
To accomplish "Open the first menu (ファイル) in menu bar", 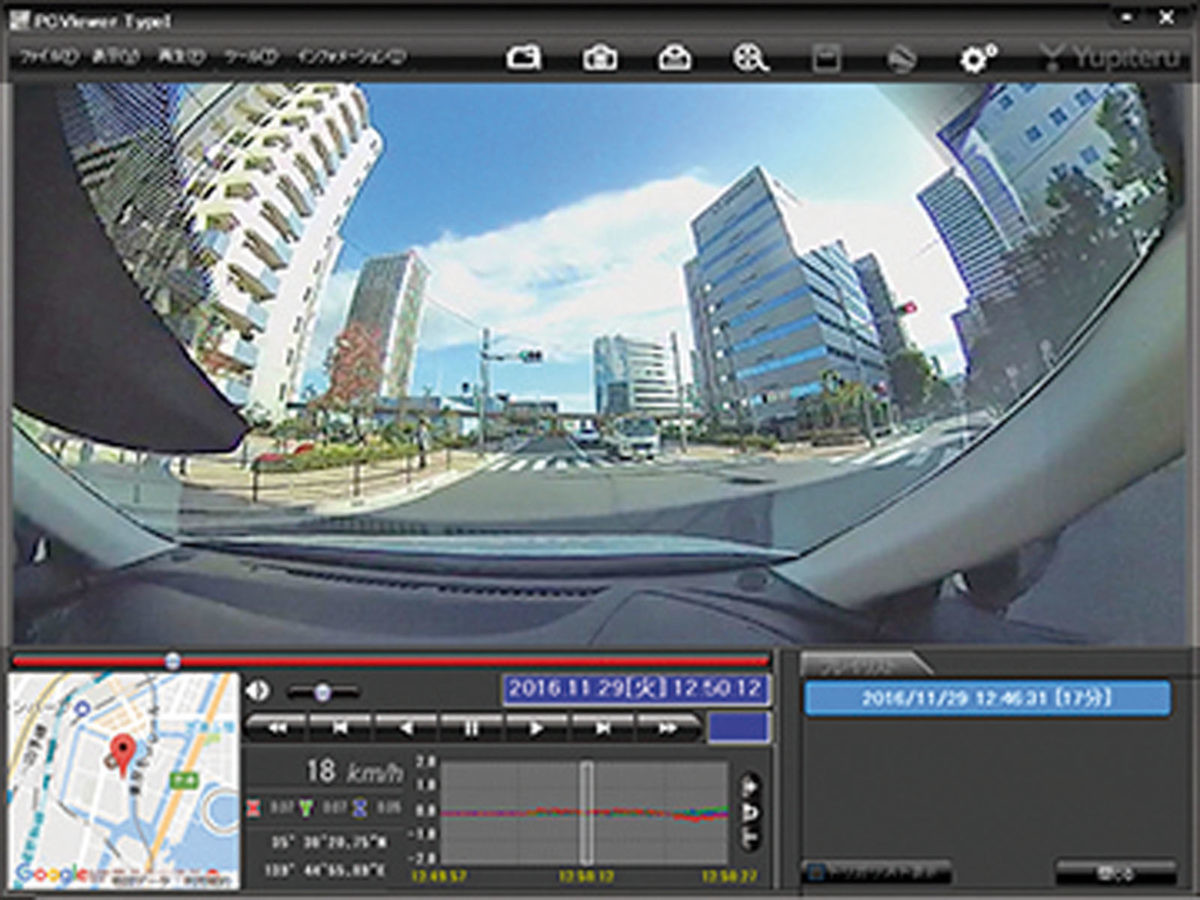I will (x=46, y=57).
